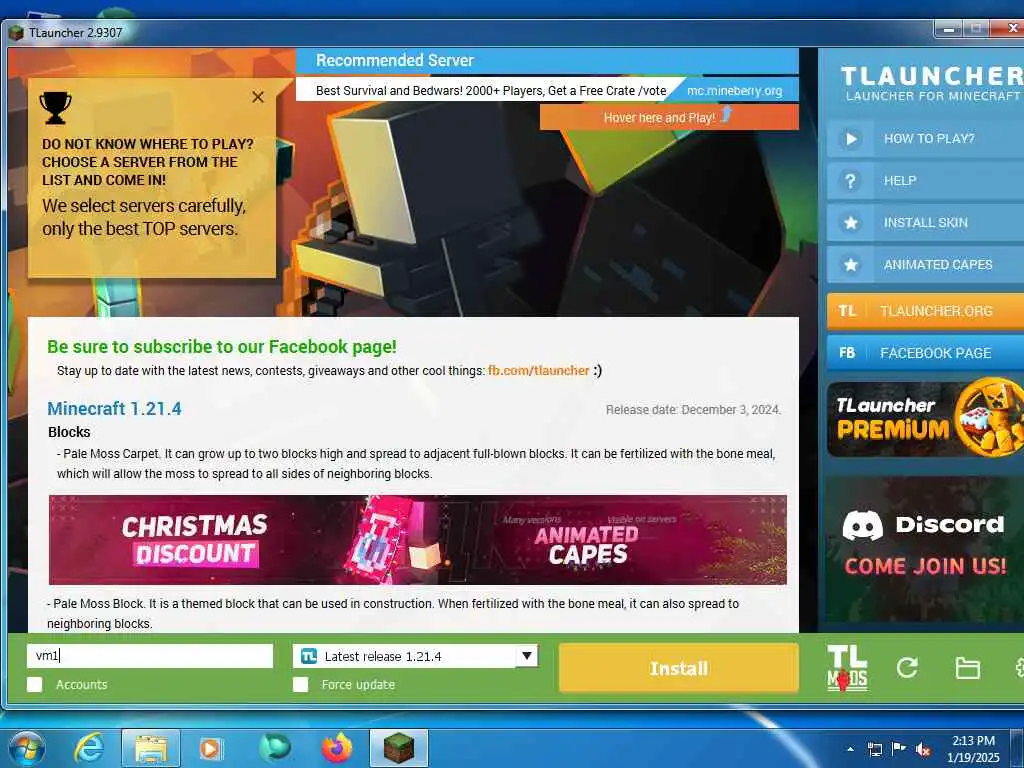Open Animated Capes page
The width and height of the screenshot is (1024, 768).
(925, 264)
